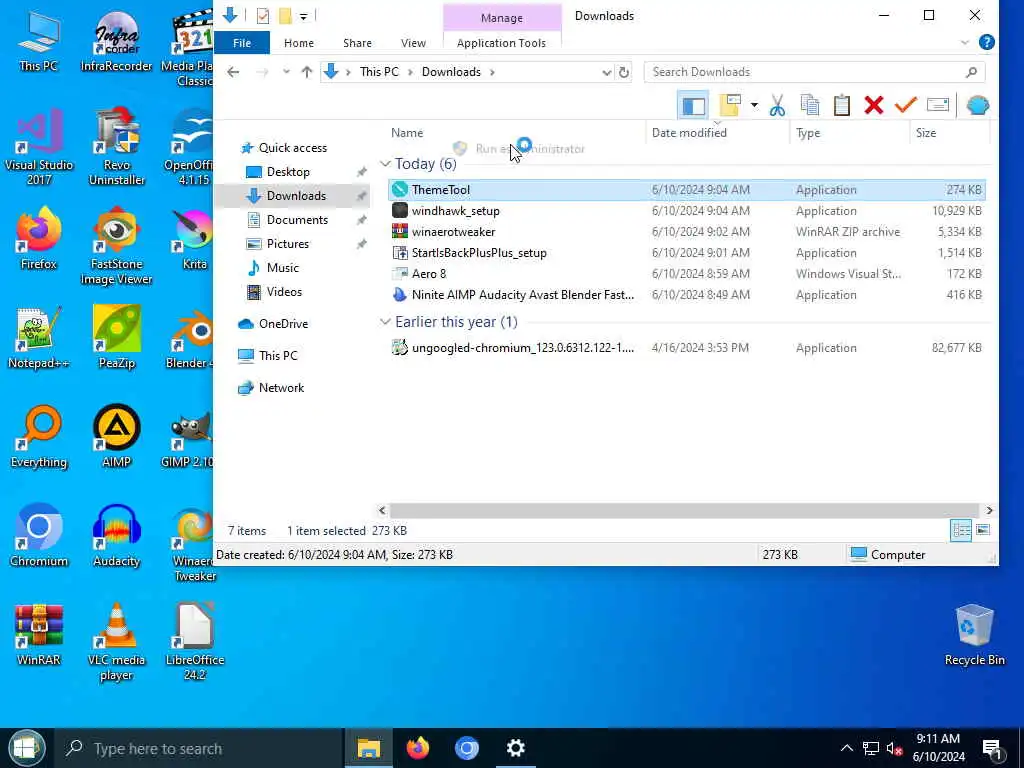Open the FastStone Image Viewer desktop icon

click(x=116, y=246)
